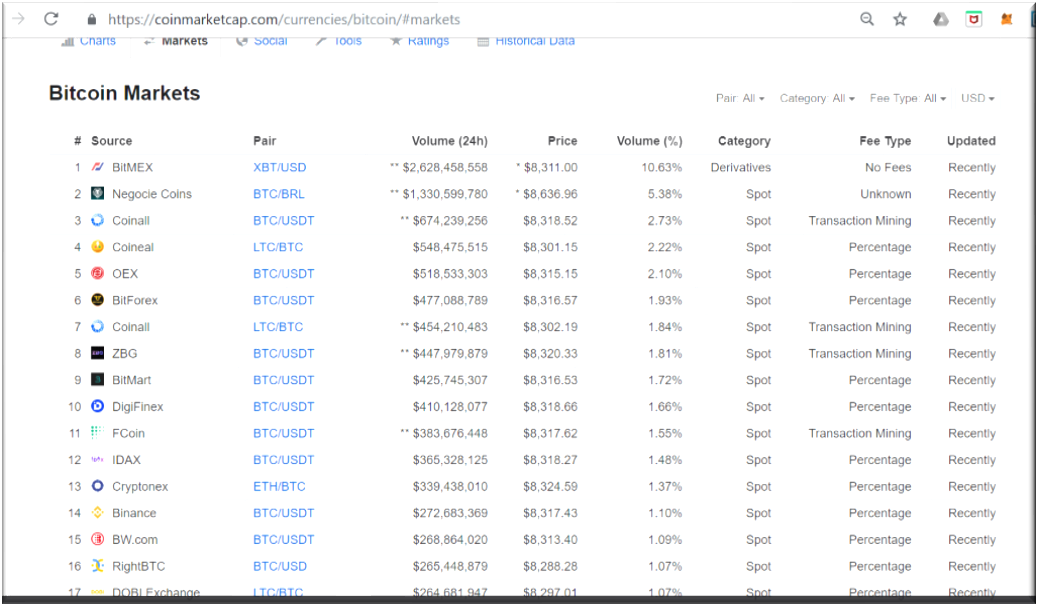Select the Markets tab

pos(176,41)
